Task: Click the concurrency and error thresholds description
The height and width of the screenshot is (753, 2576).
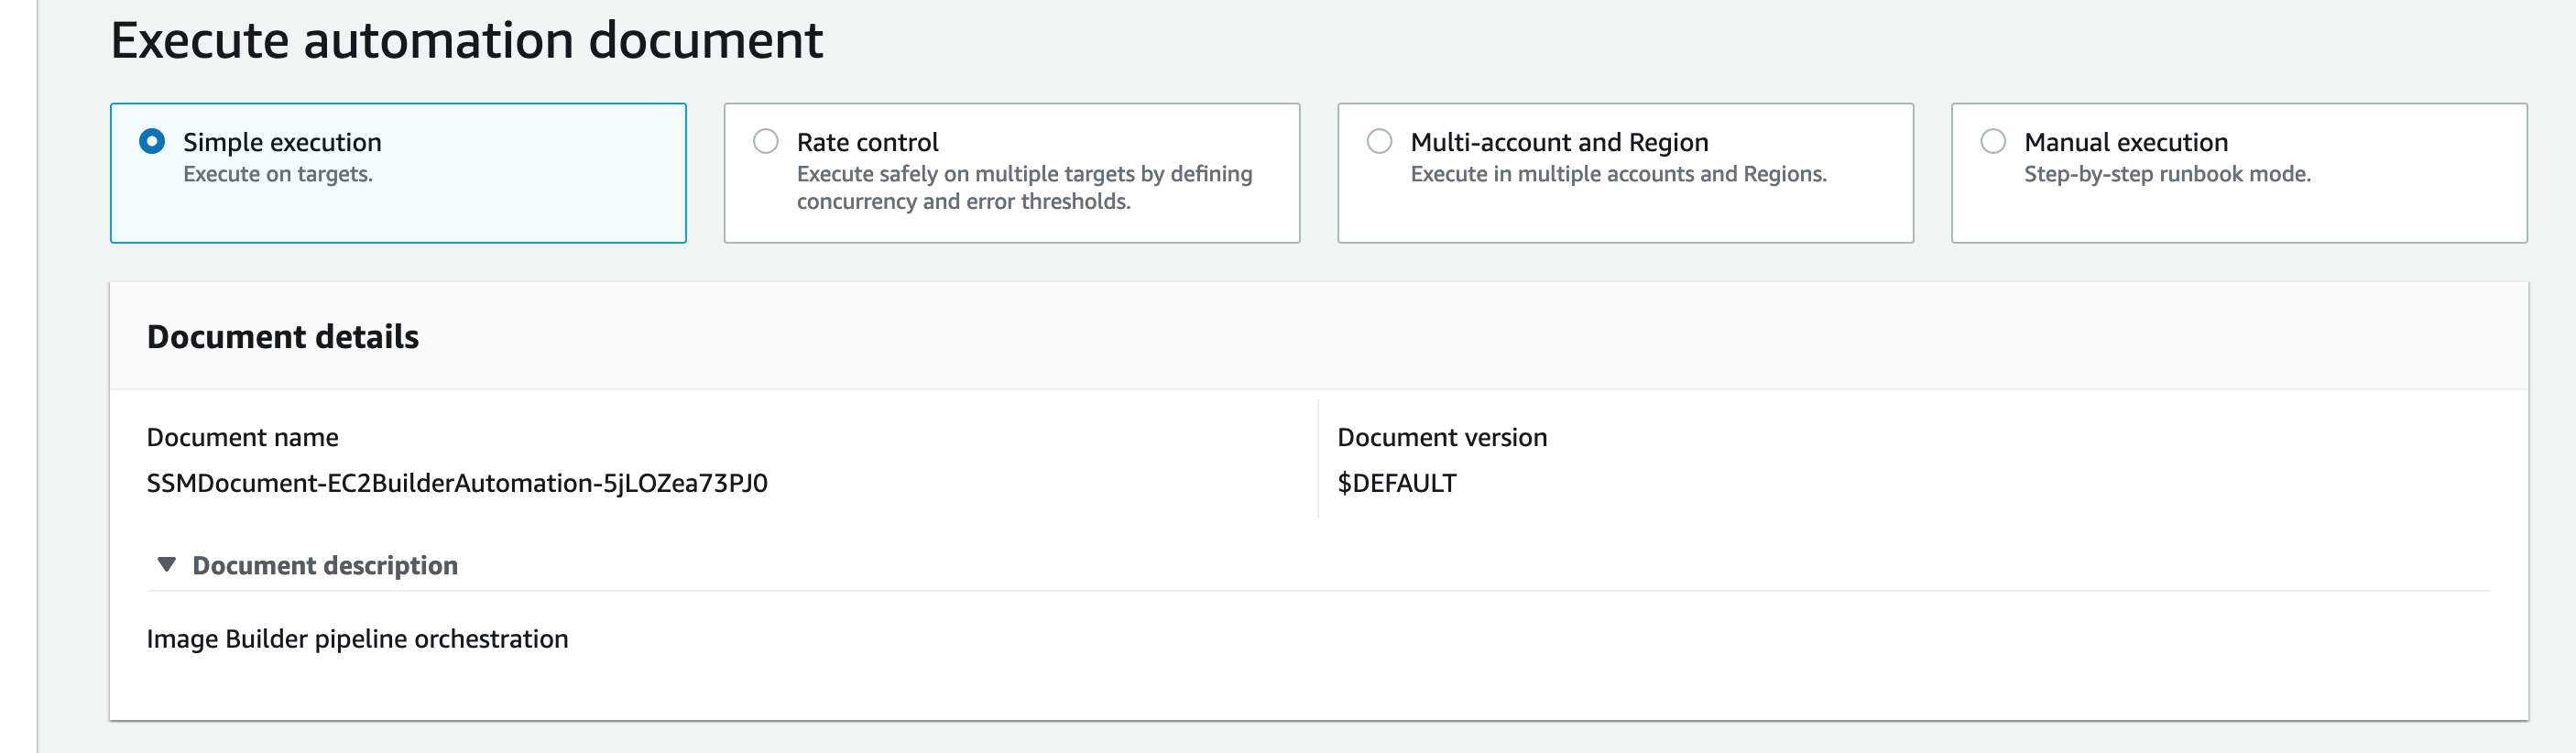Action: coord(1024,188)
